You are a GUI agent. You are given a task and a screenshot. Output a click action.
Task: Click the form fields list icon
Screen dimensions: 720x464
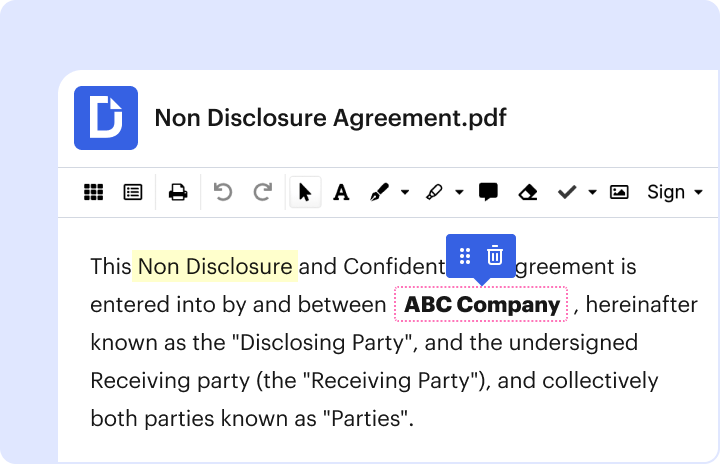tap(132, 192)
